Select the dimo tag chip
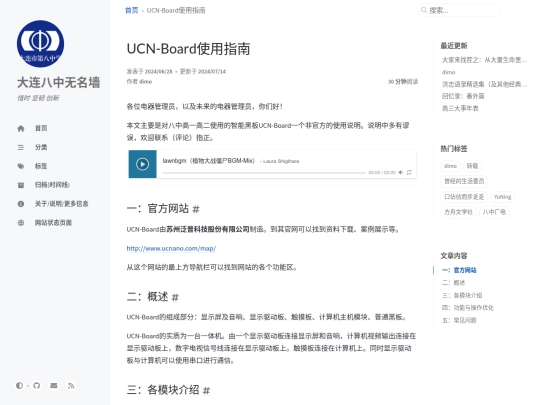The width and height of the screenshot is (540, 405). coord(450,166)
